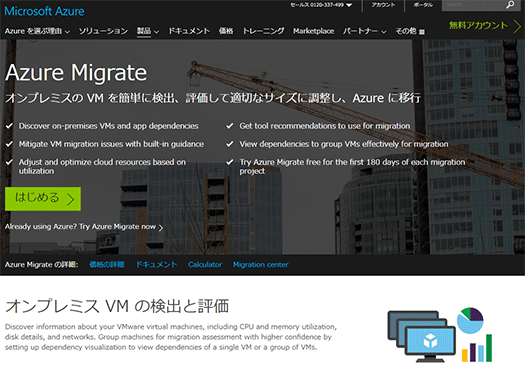The image size is (525, 377).
Task: Open the Calculator link
Action: [205, 265]
